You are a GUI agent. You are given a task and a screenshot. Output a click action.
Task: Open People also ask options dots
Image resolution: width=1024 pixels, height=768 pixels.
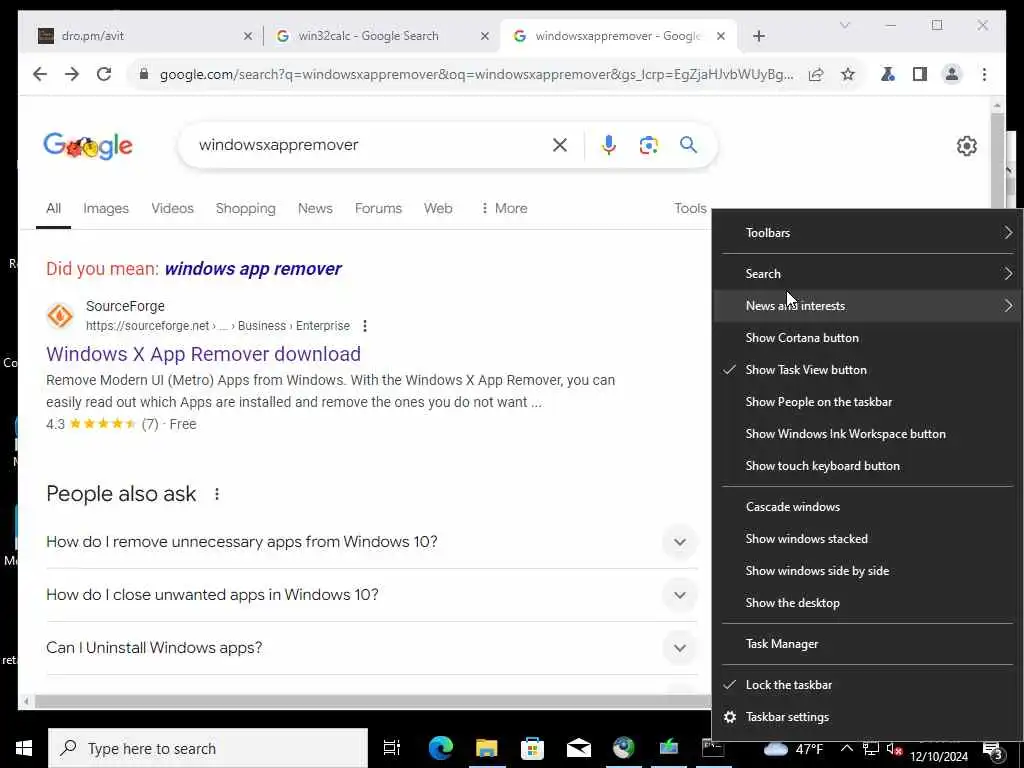(217, 494)
